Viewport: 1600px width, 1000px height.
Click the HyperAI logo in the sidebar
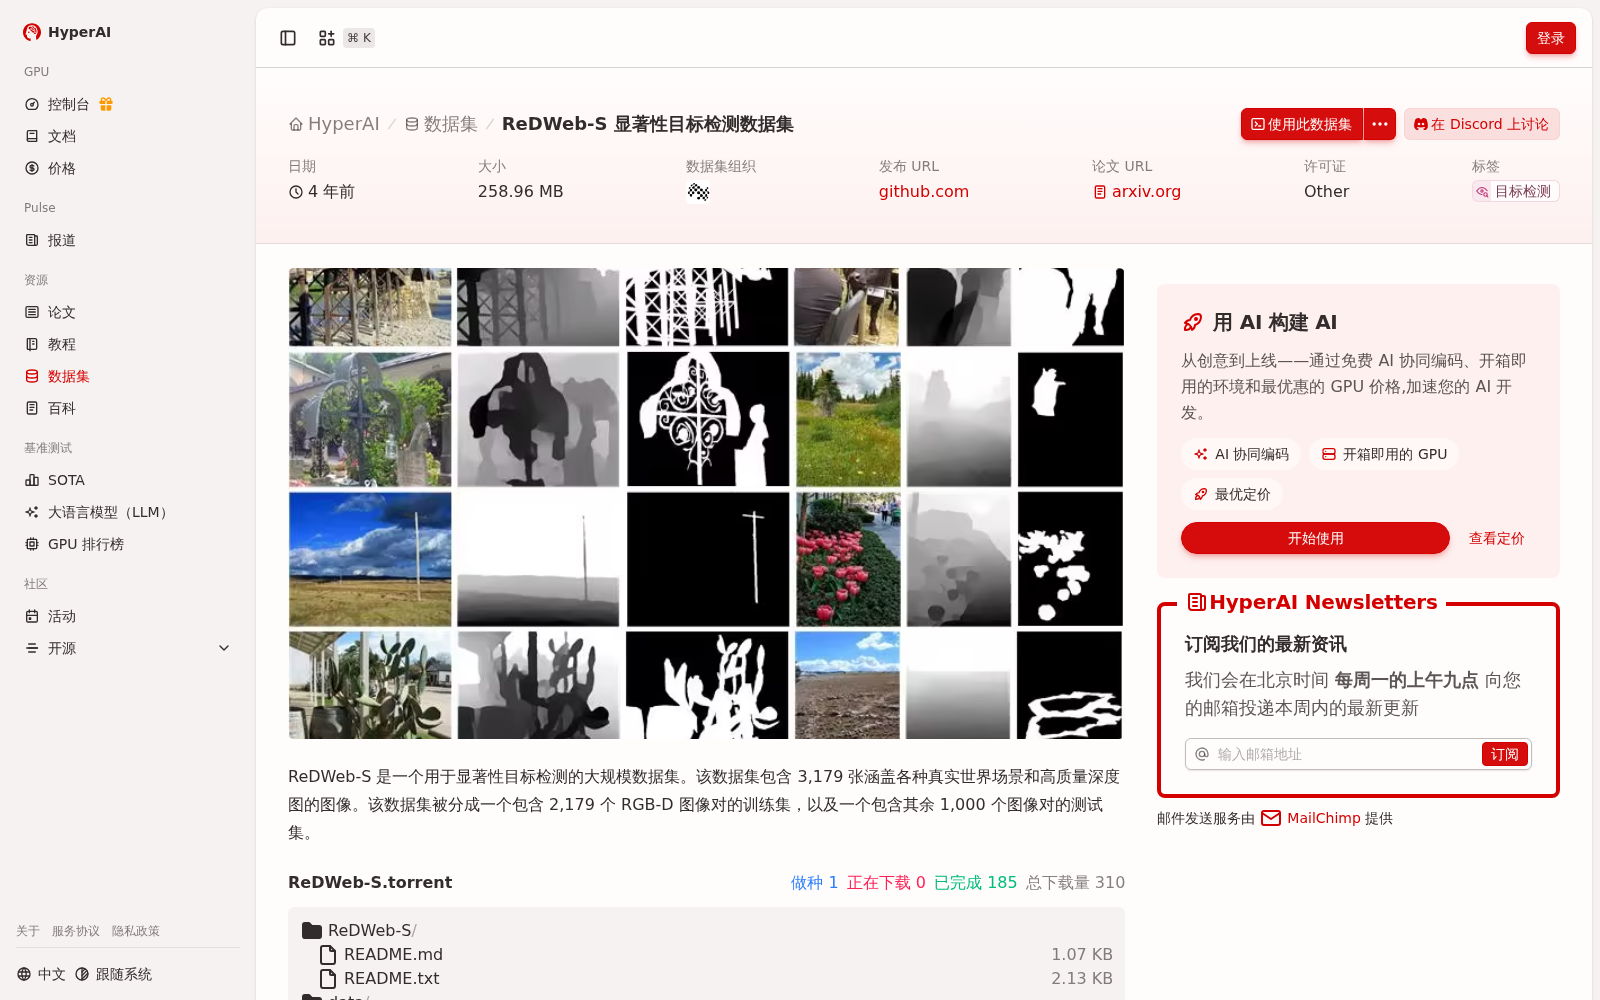[x=67, y=32]
